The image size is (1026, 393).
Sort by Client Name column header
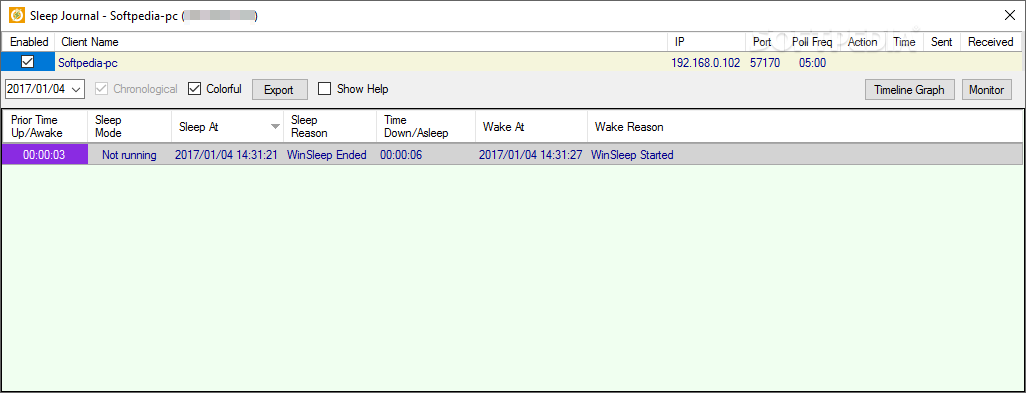[361, 42]
